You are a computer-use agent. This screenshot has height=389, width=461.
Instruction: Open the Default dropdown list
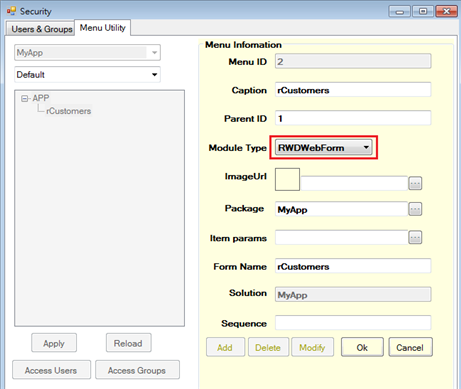pyautogui.click(x=87, y=75)
